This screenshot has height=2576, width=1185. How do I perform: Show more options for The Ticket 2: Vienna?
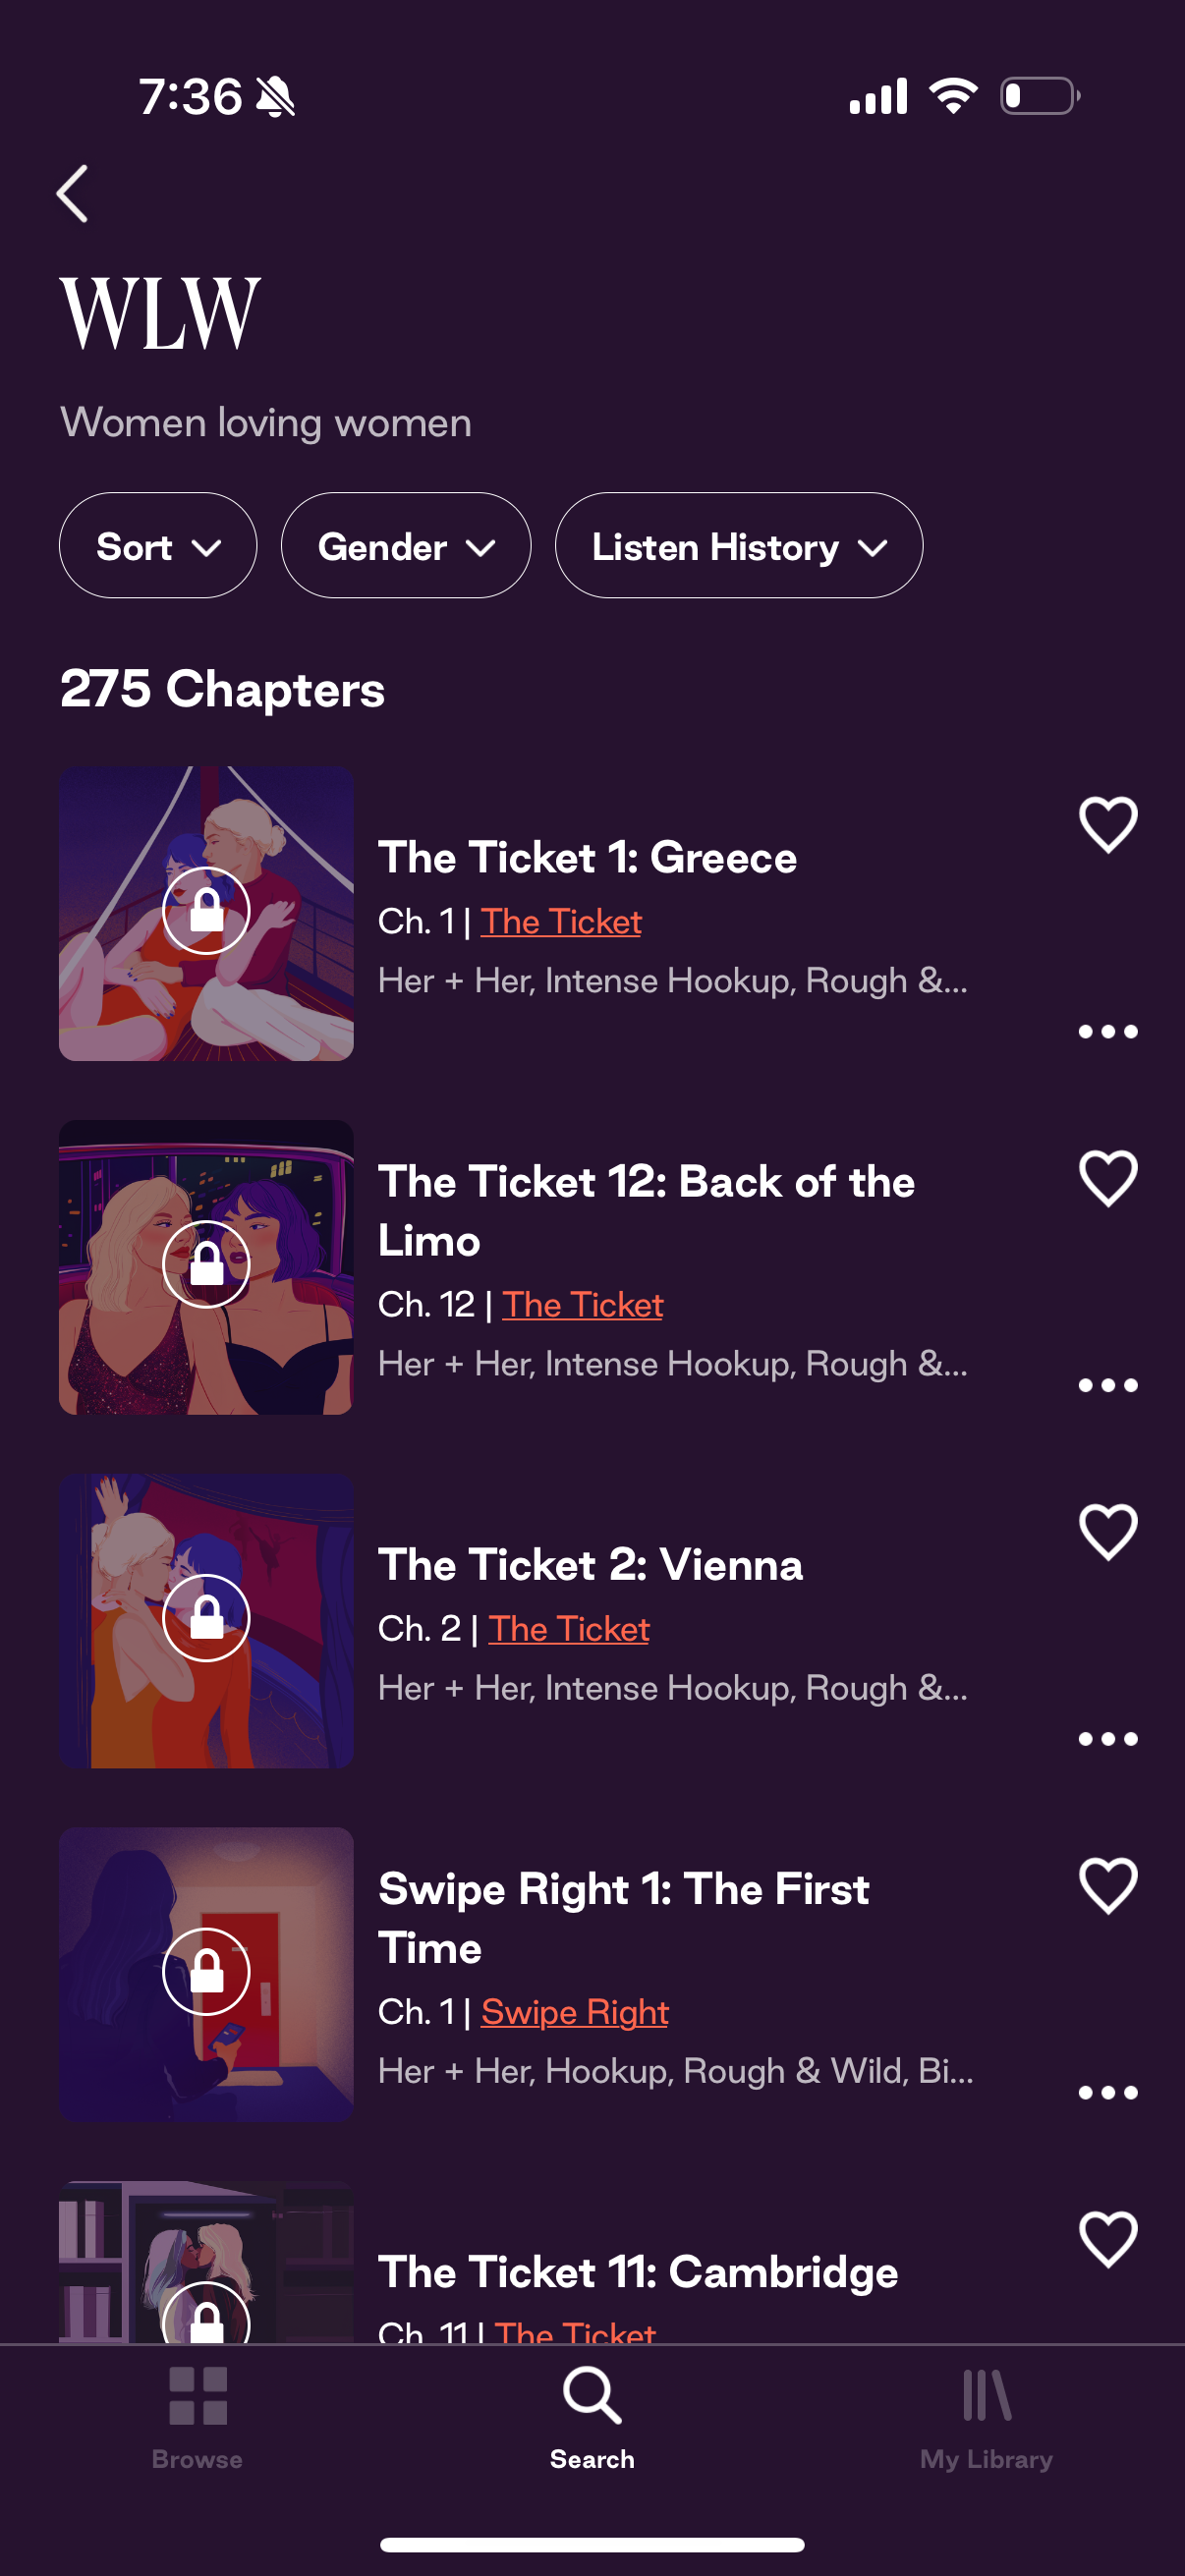pyautogui.click(x=1108, y=1739)
